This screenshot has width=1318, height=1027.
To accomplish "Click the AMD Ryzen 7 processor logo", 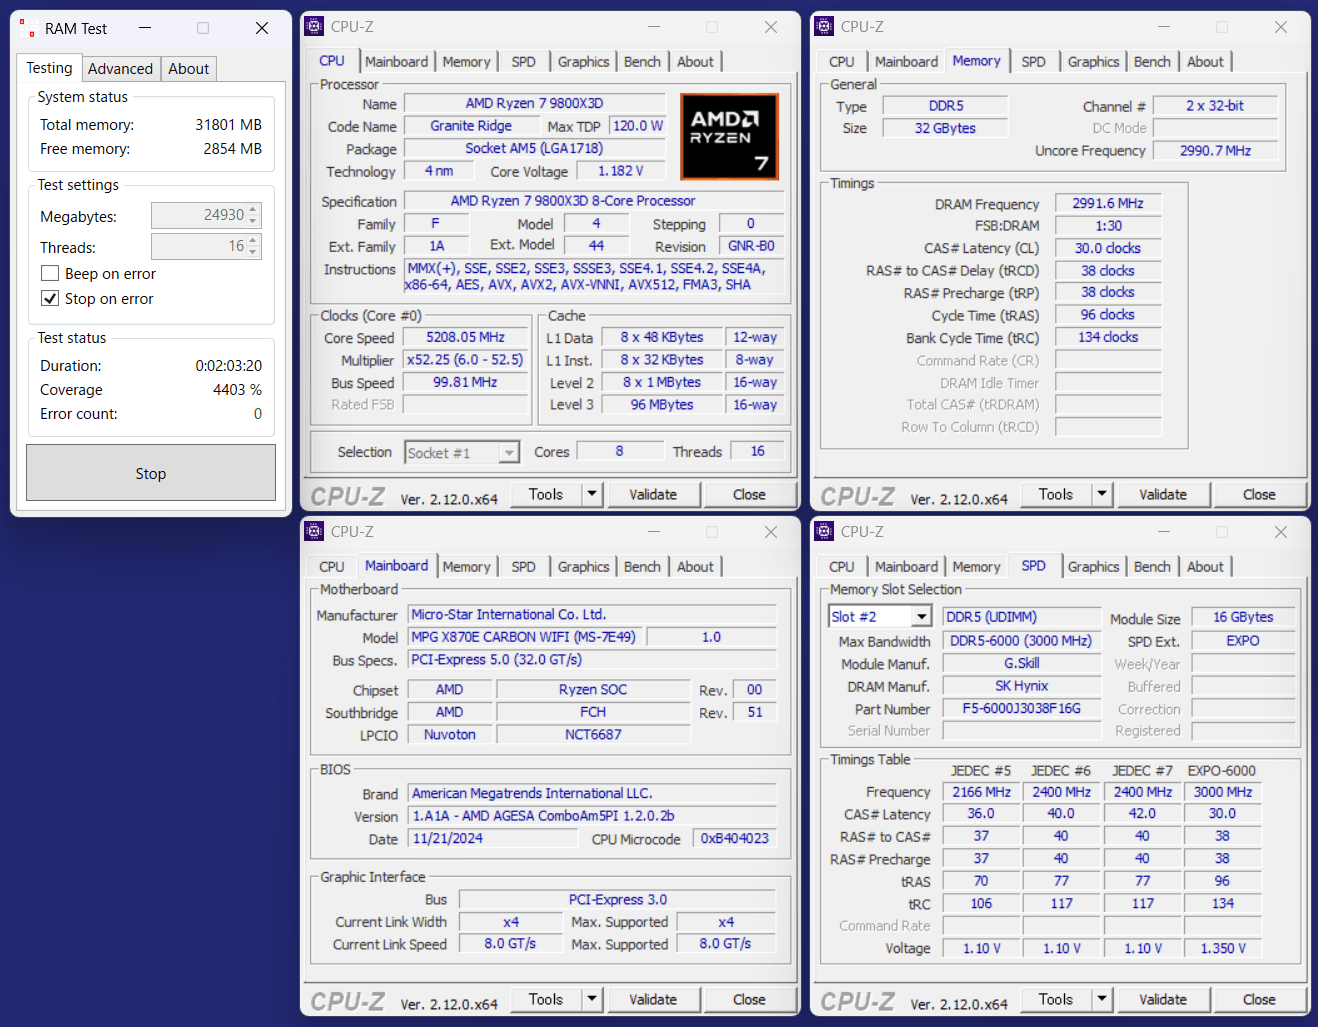I will point(729,136).
